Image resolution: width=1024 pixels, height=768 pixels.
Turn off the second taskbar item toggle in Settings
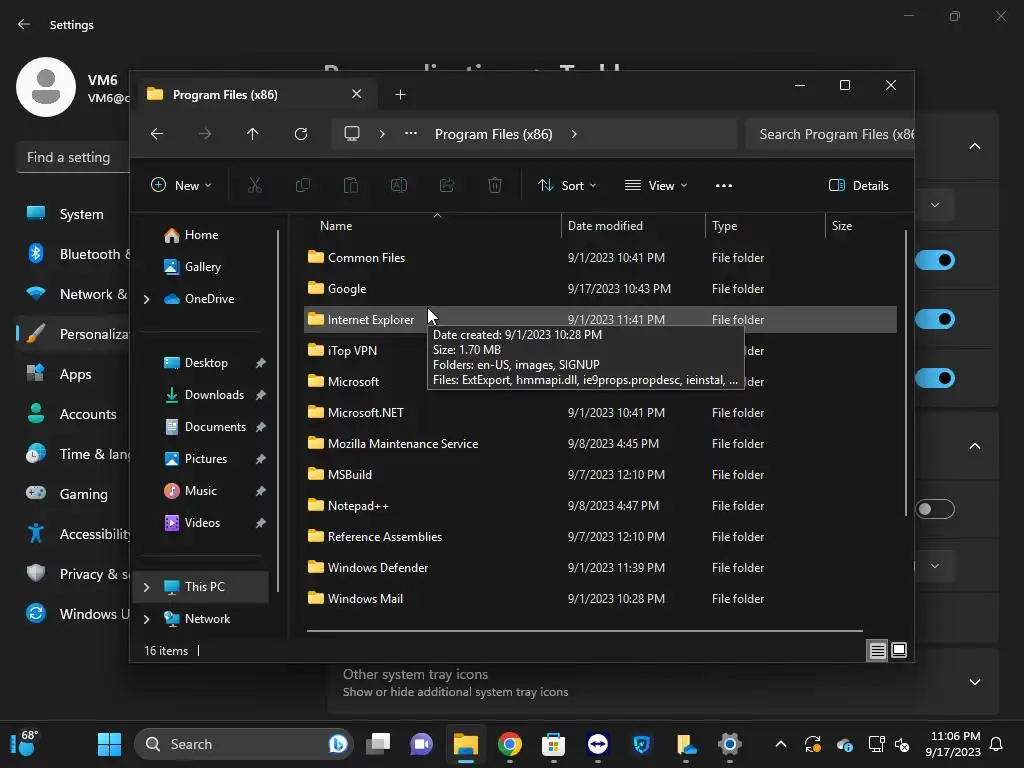935,319
